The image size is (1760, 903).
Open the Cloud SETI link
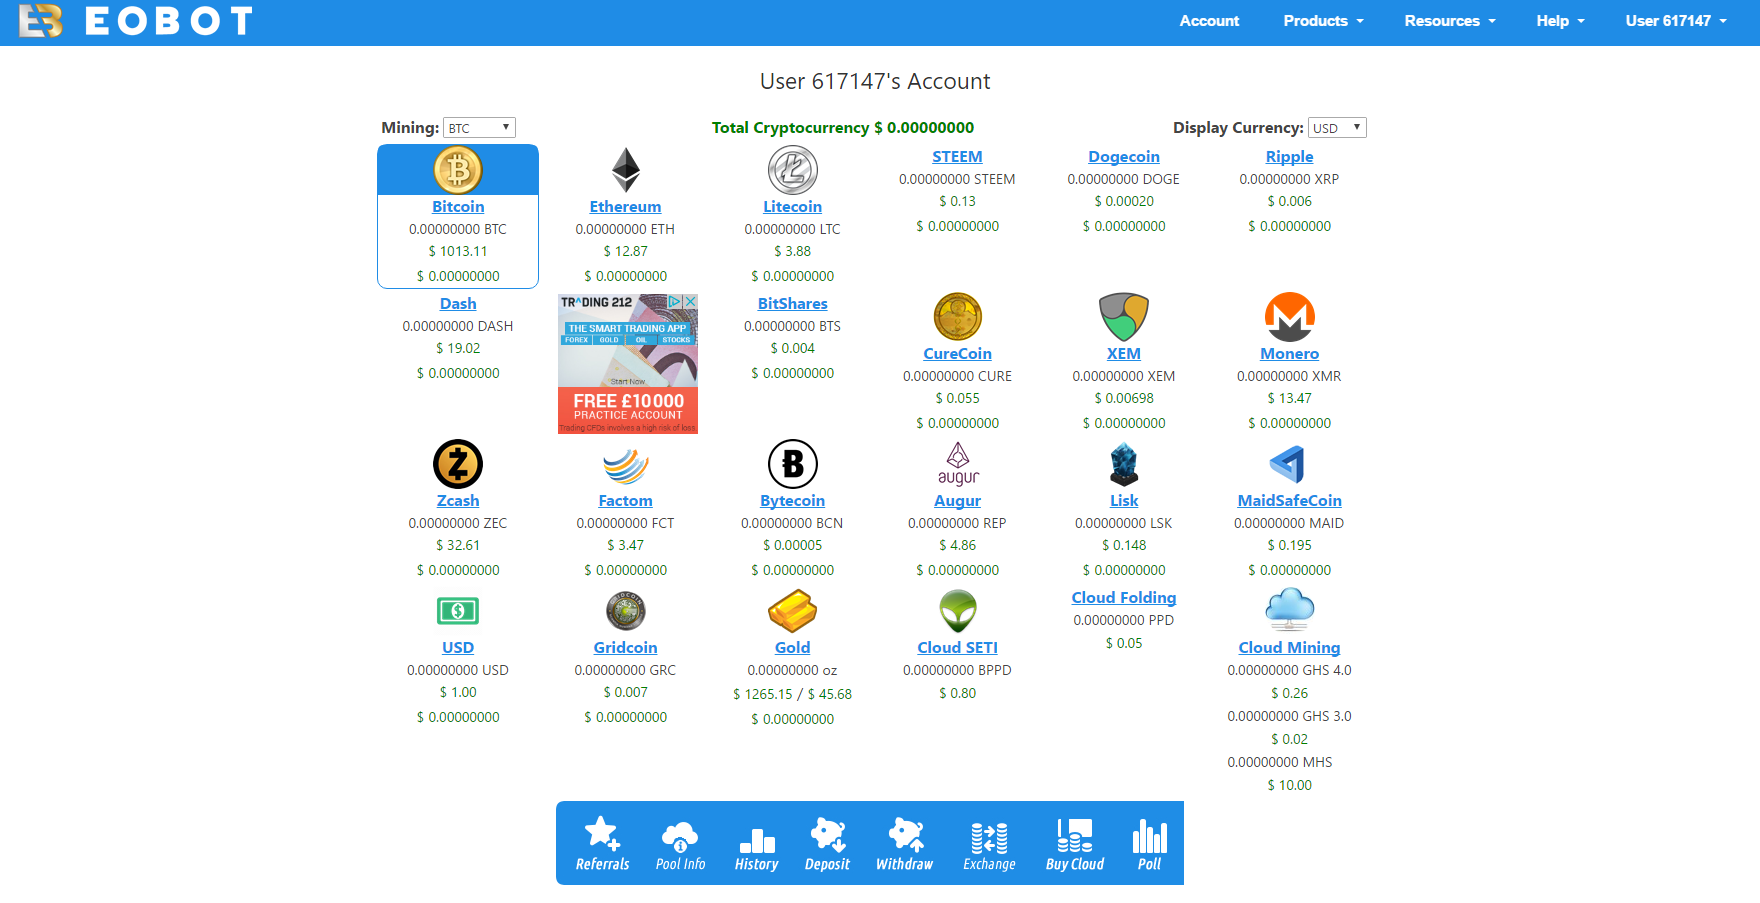point(958,648)
